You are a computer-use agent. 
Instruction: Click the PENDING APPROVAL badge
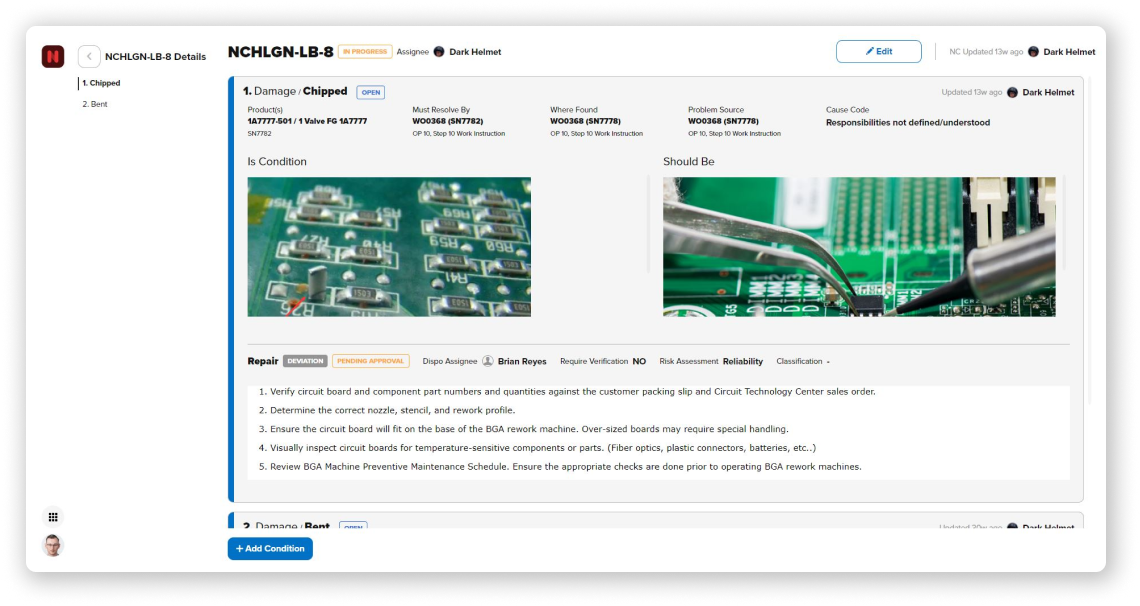370,361
